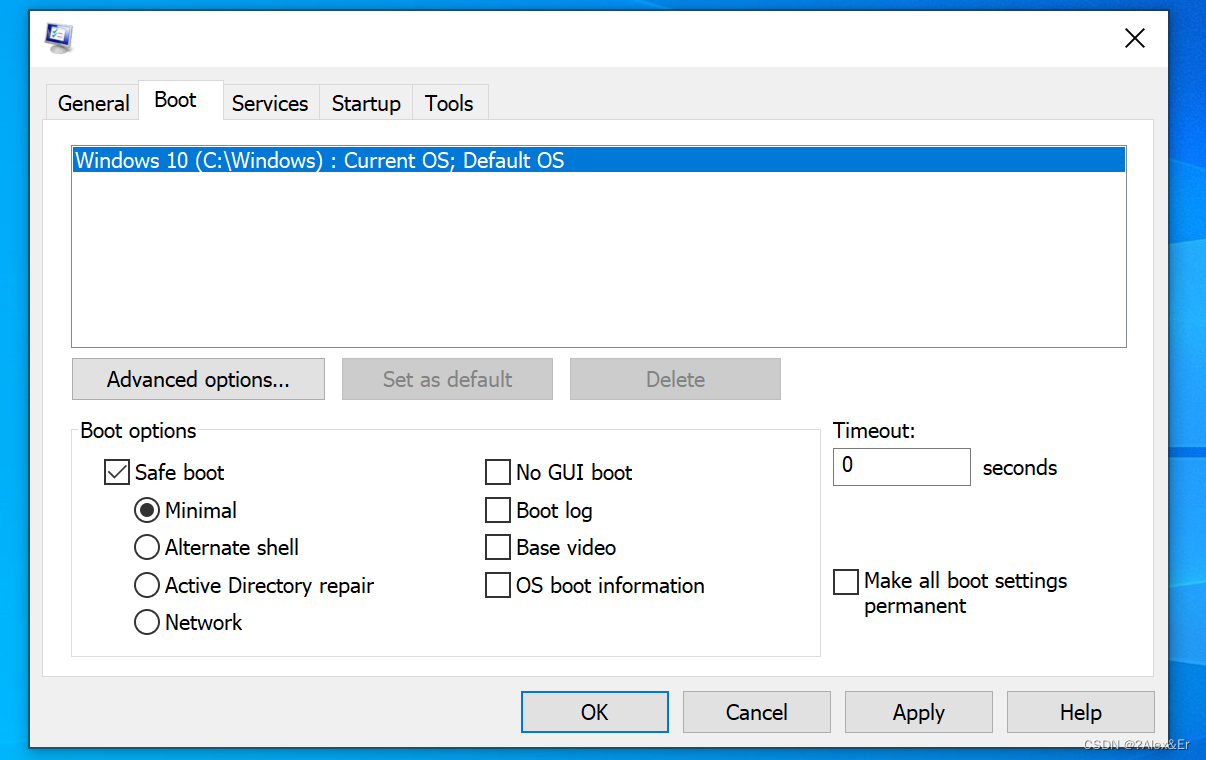Uncheck the Safe boot checkbox
This screenshot has height=760, width=1206.
[x=117, y=472]
